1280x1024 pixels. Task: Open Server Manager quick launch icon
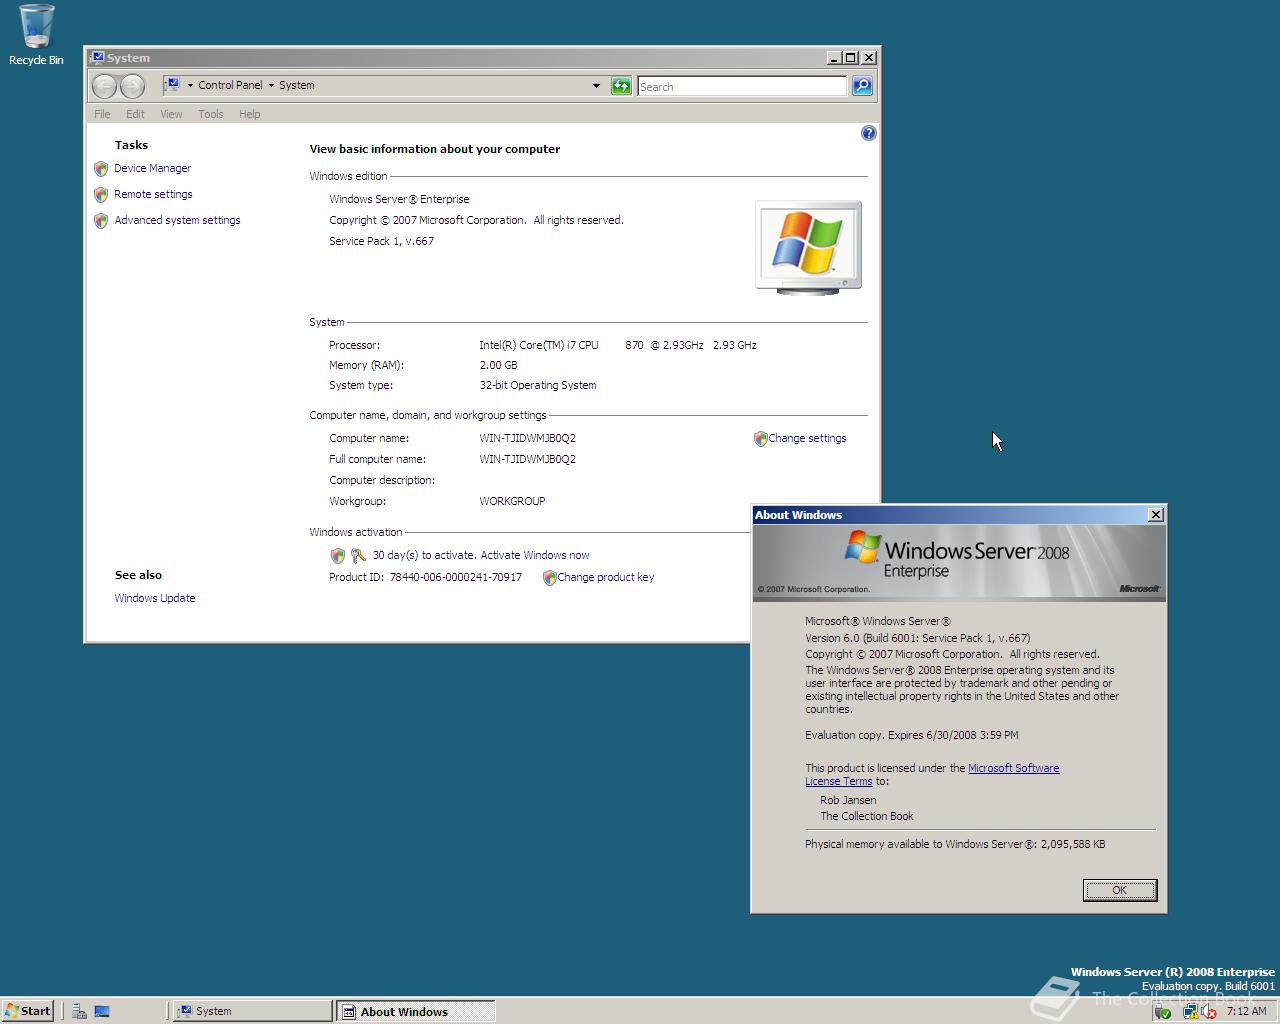click(79, 1011)
